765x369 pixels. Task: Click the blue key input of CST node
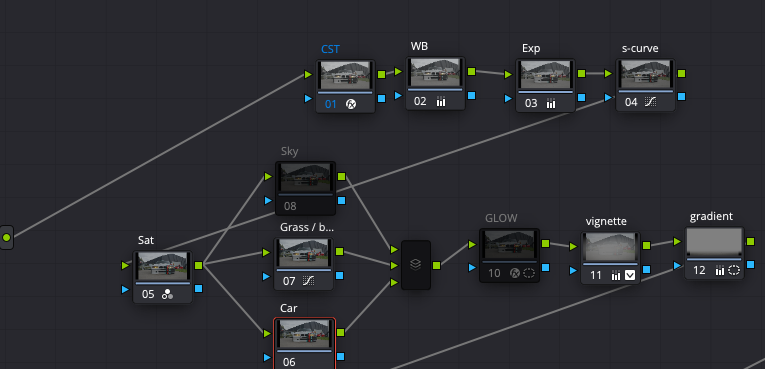click(308, 99)
